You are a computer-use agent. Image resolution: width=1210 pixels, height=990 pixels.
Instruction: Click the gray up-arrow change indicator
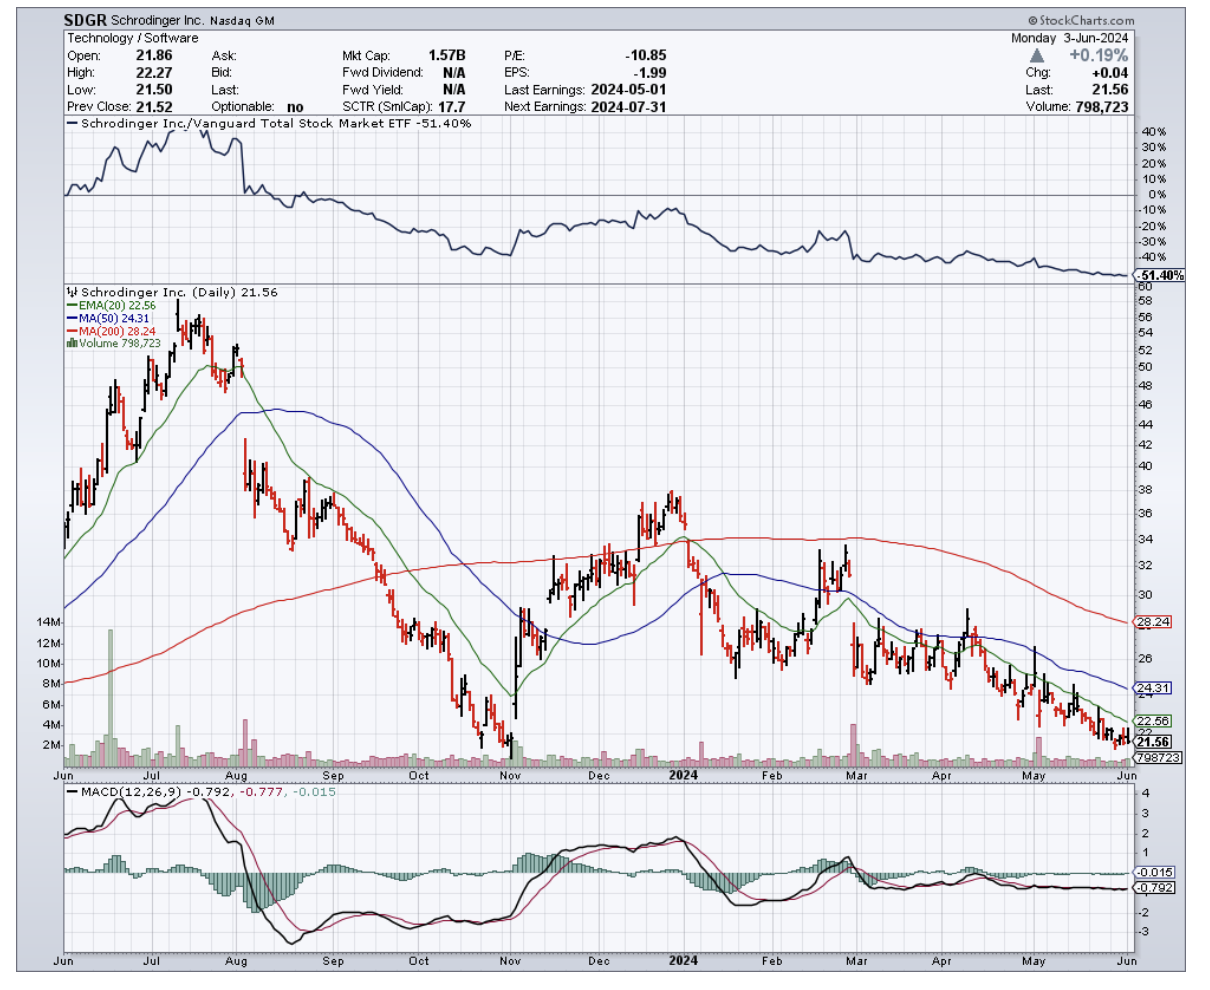[x=1037, y=56]
